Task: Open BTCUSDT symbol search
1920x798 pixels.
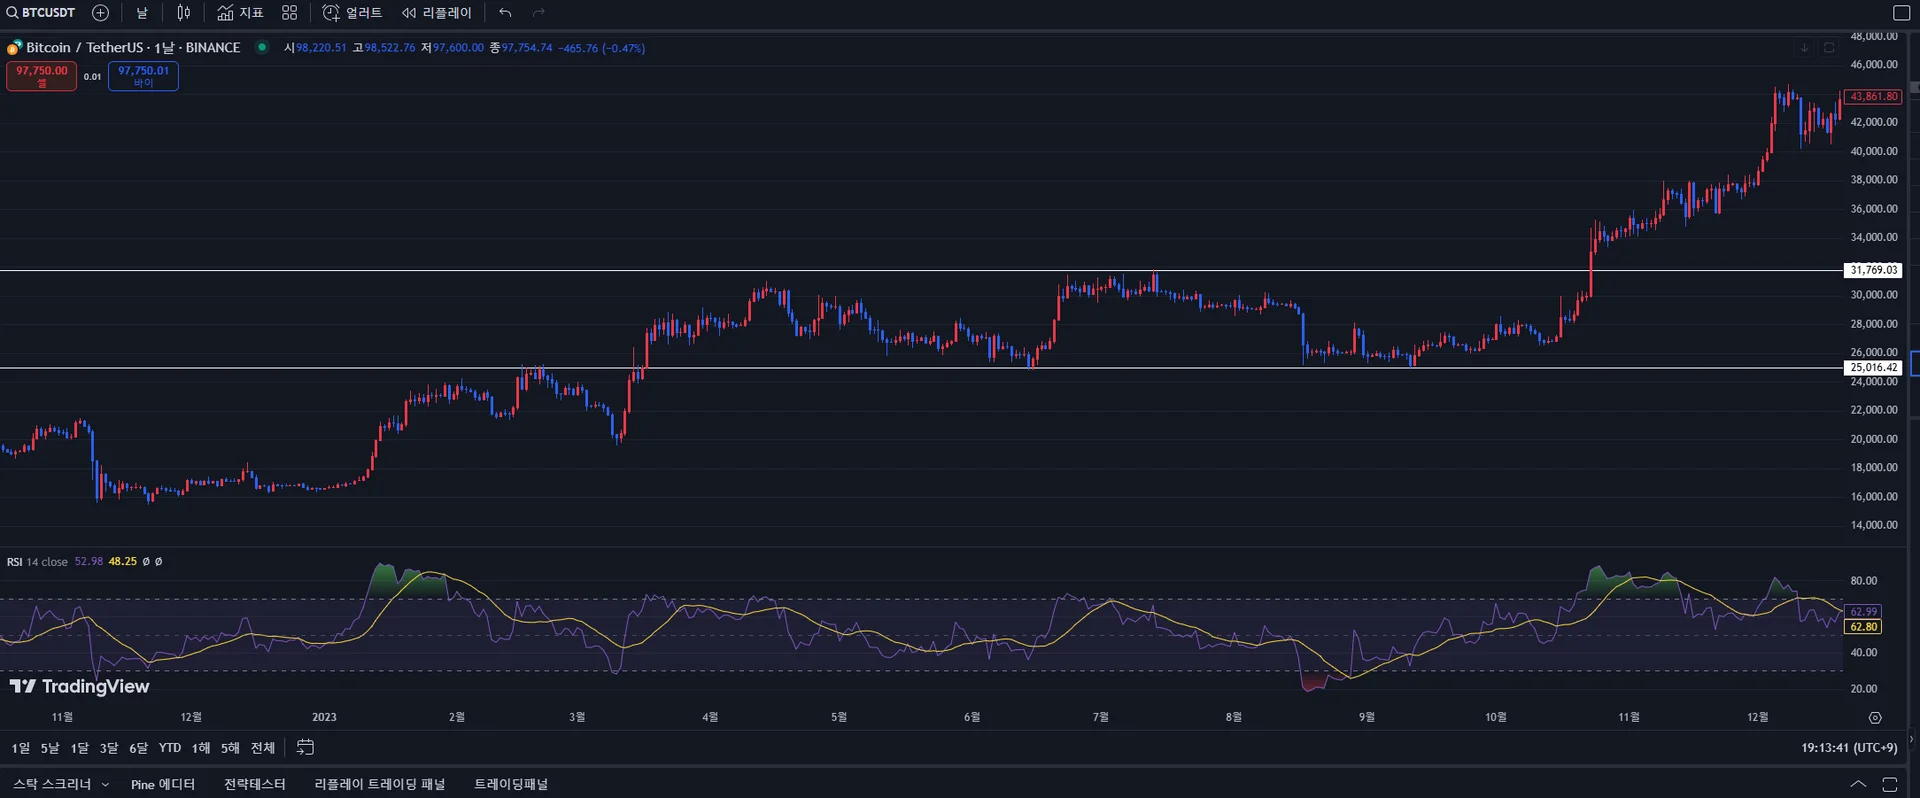Action: click(41, 13)
